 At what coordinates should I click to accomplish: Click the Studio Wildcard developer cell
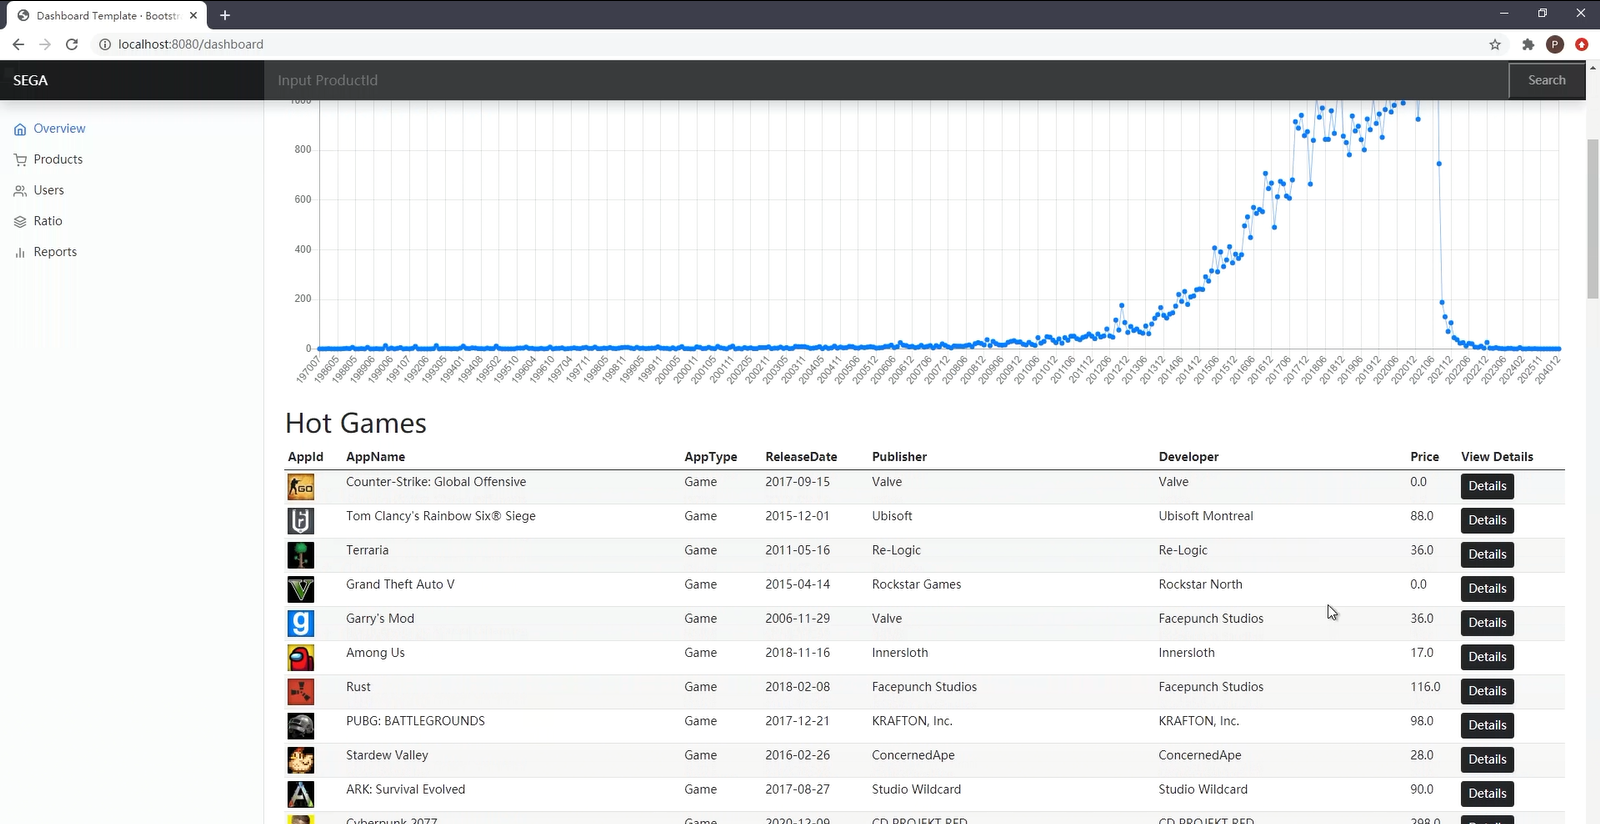(x=1203, y=789)
